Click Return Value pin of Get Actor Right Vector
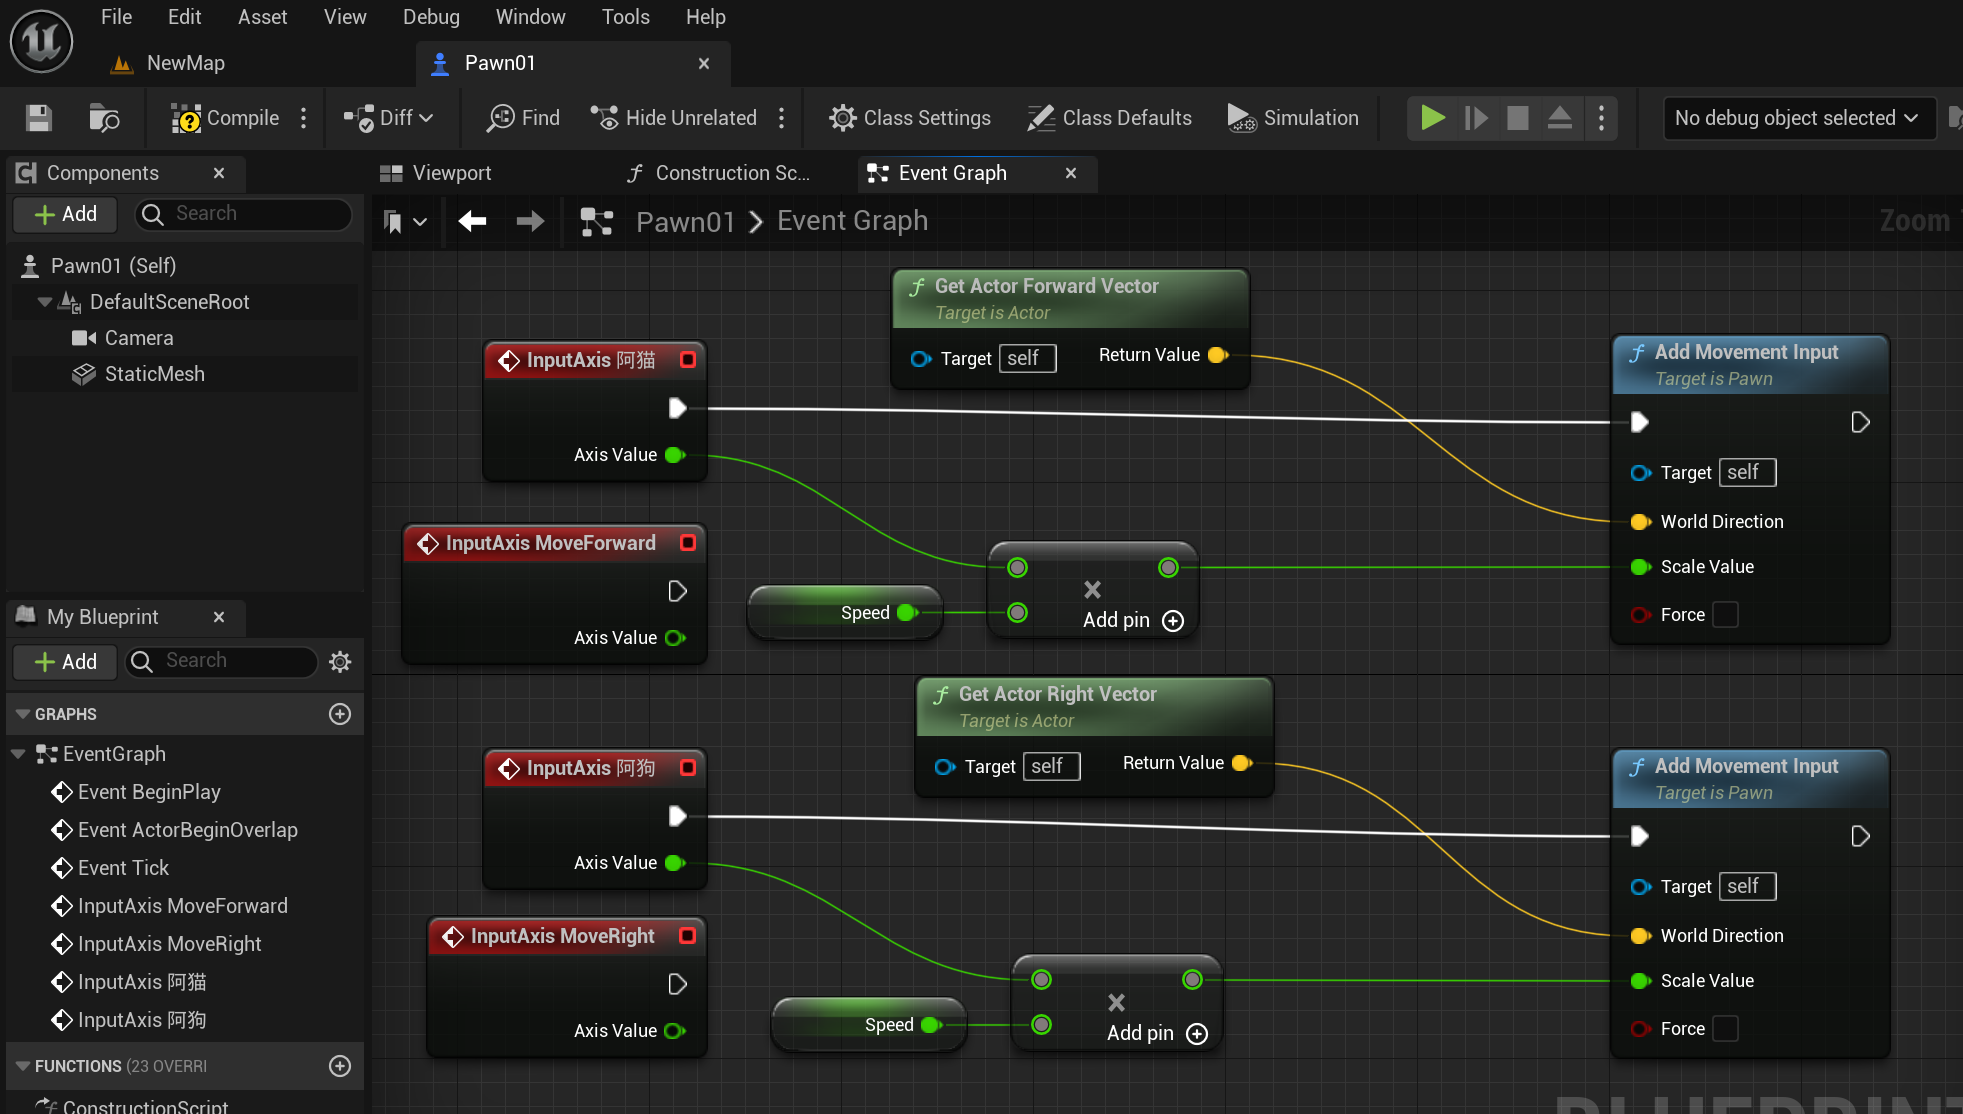This screenshot has height=1114, width=1963. 1242,763
